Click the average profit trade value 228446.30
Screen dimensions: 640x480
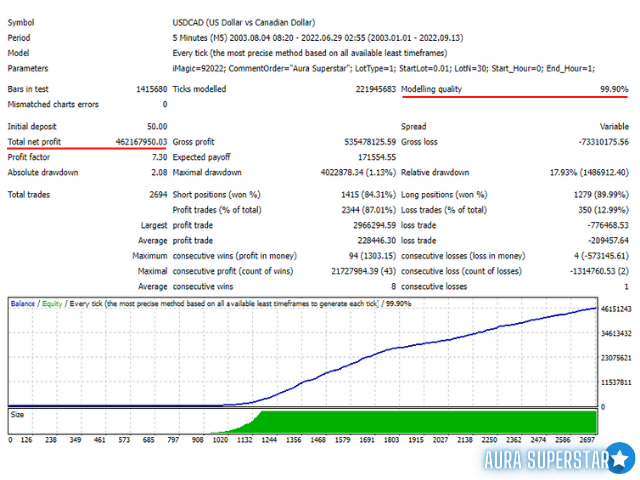[377, 241]
